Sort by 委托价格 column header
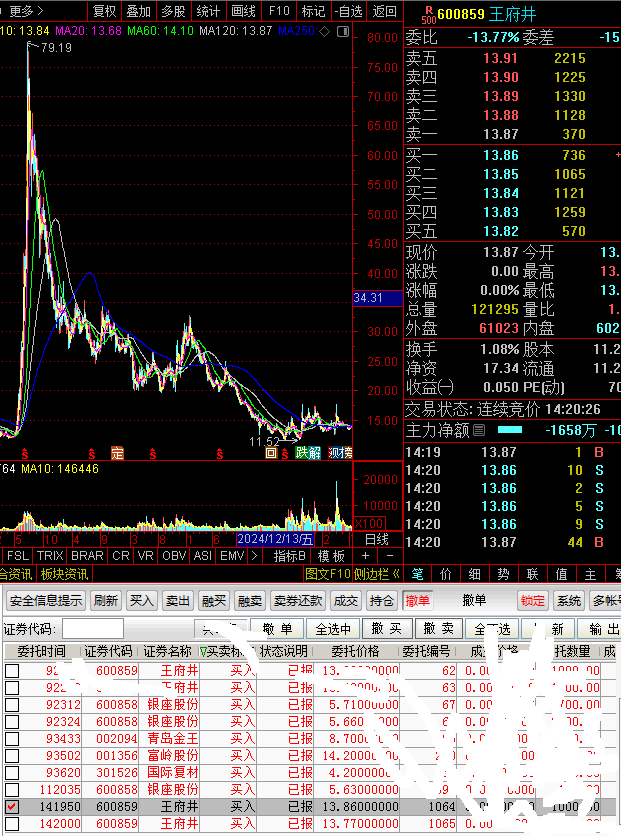Image resolution: width=621 pixels, height=836 pixels. [356, 652]
